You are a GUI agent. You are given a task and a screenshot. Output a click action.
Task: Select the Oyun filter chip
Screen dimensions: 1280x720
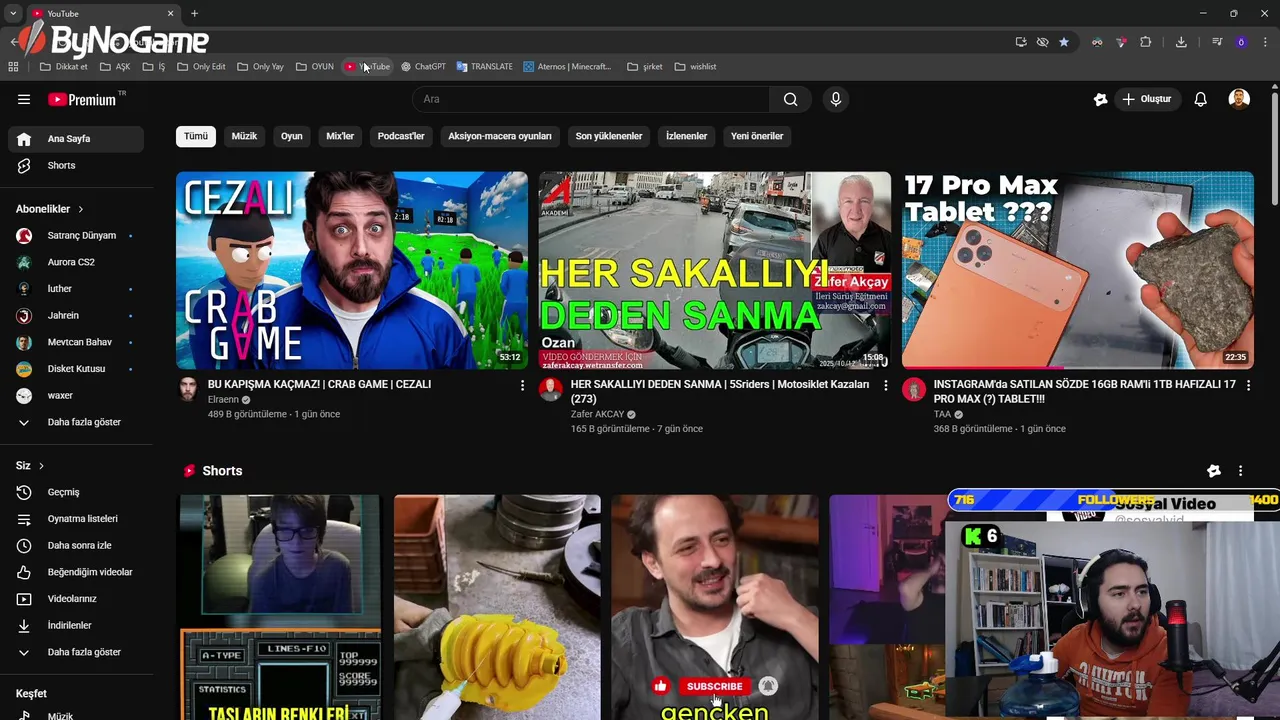292,136
